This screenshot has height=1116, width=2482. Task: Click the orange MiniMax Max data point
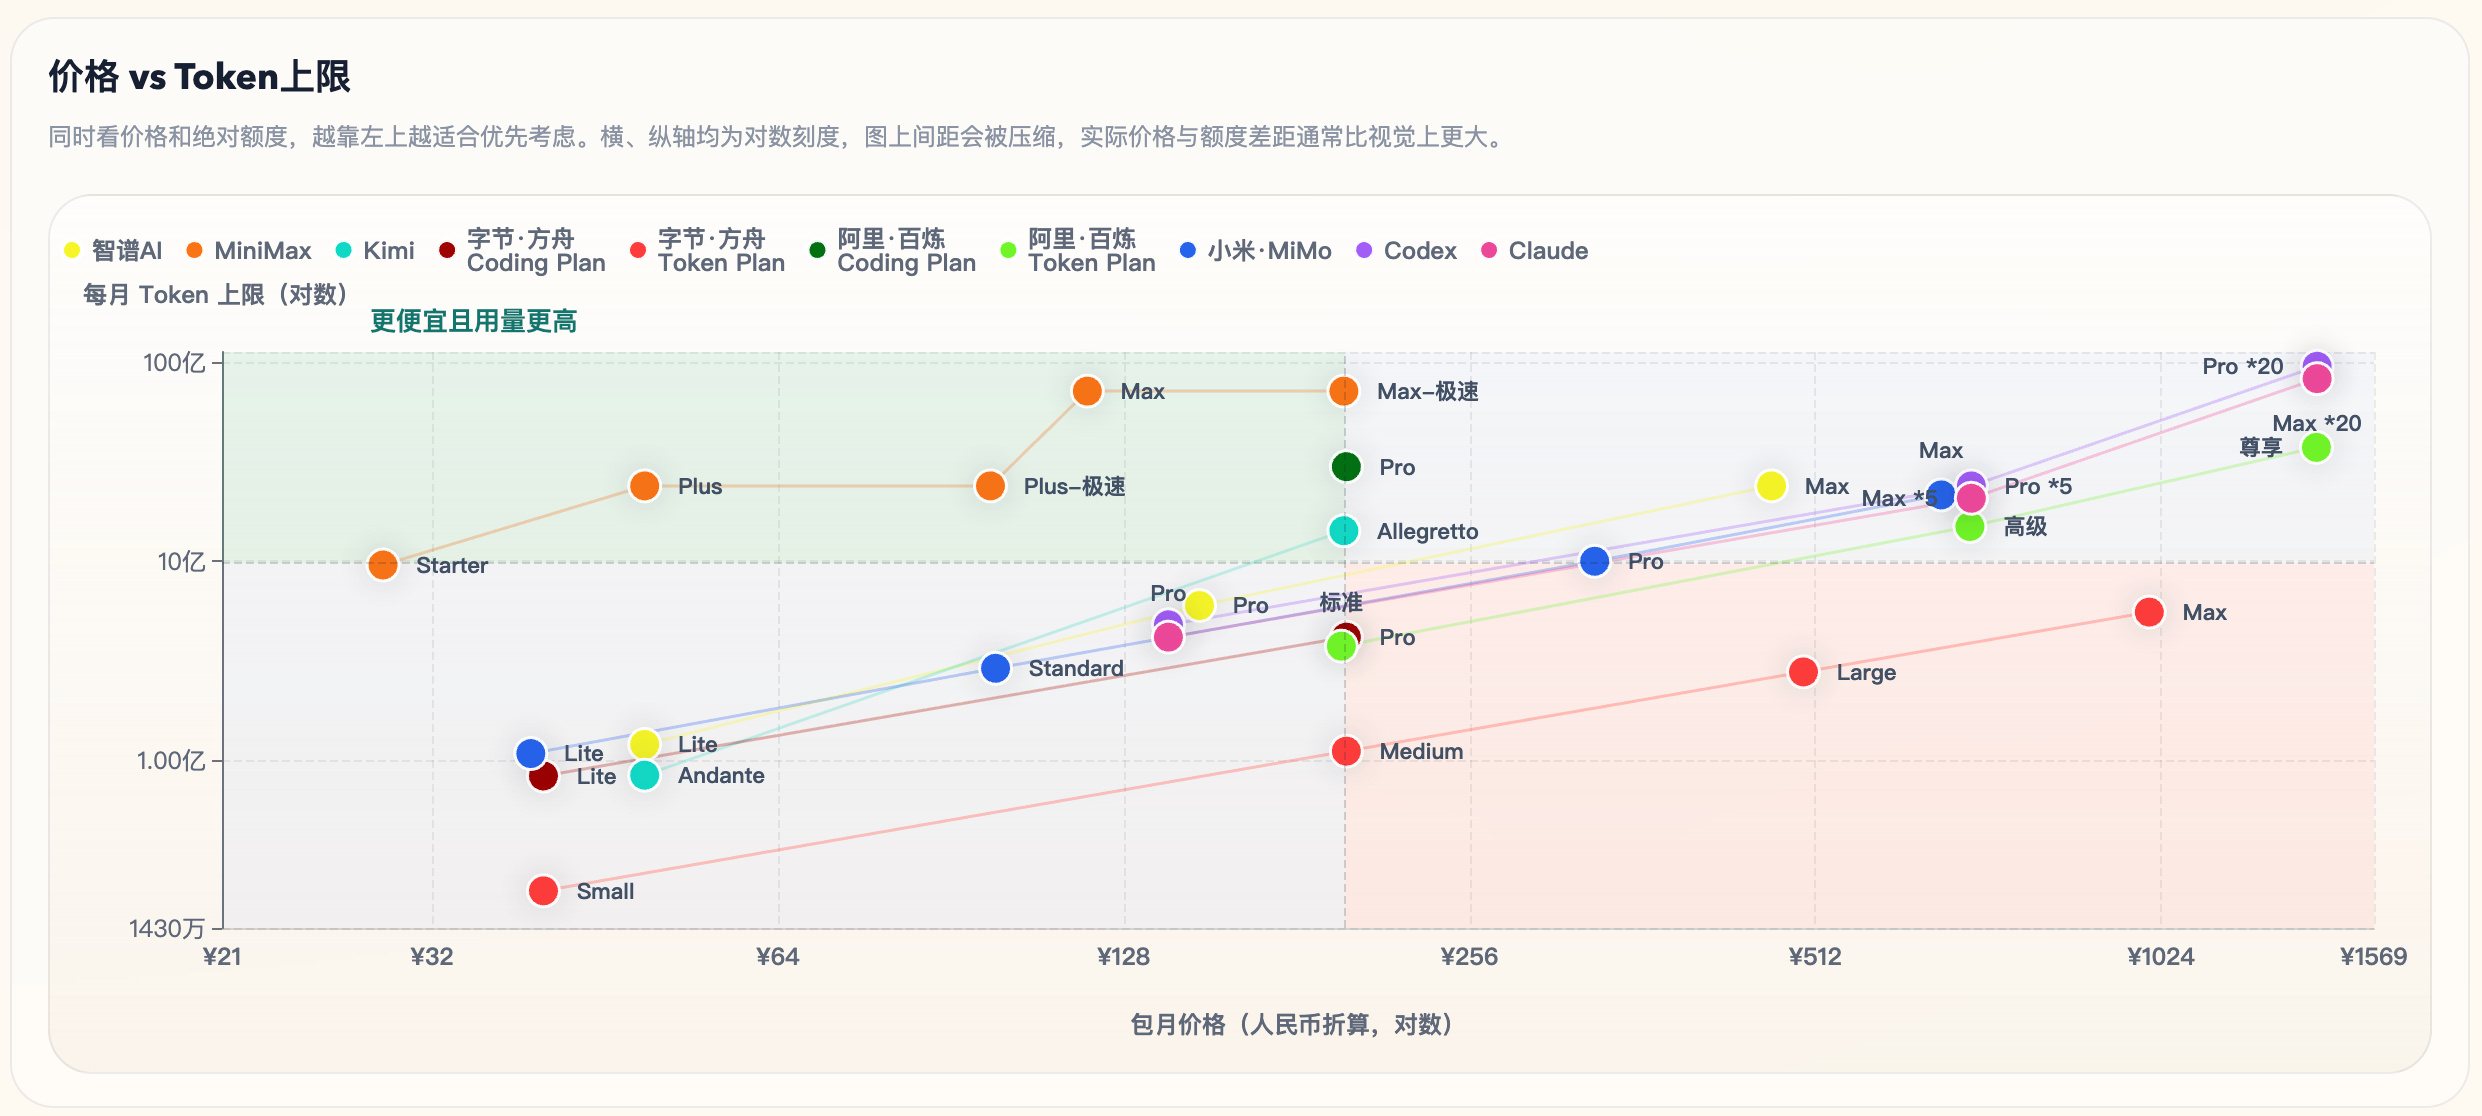pyautogui.click(x=1087, y=391)
